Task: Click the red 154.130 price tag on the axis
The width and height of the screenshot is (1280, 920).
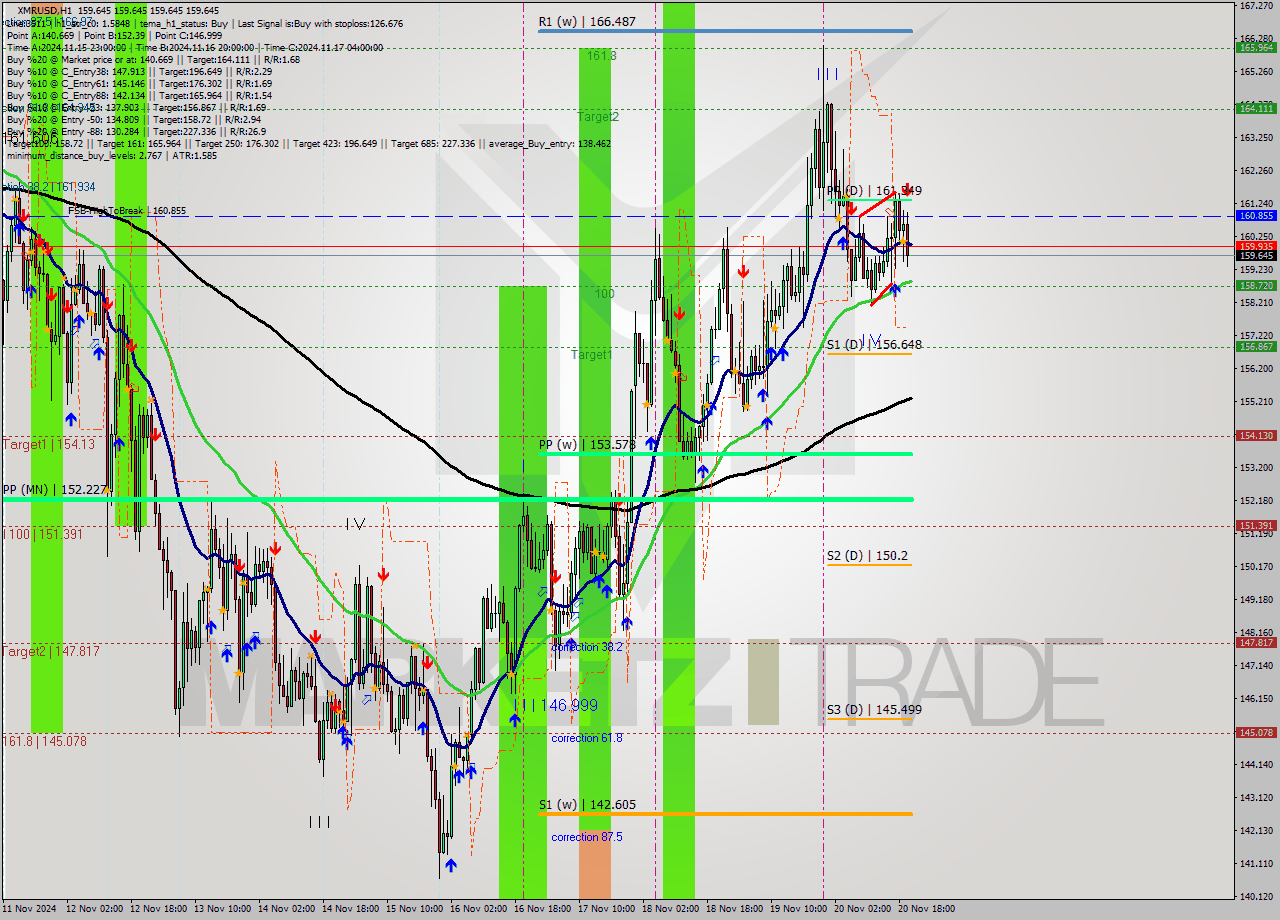Action: (x=1256, y=435)
